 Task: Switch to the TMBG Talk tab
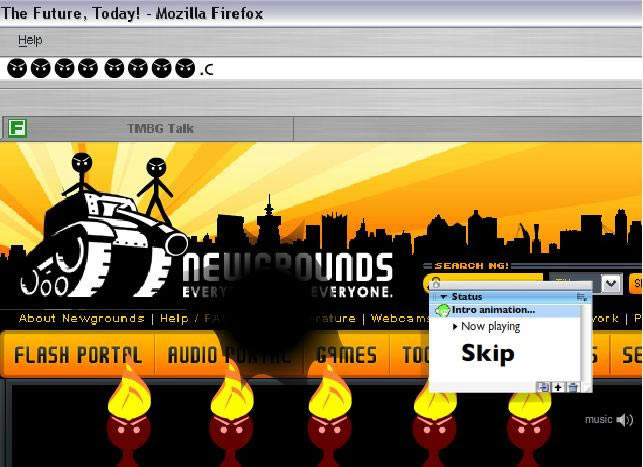coord(160,128)
